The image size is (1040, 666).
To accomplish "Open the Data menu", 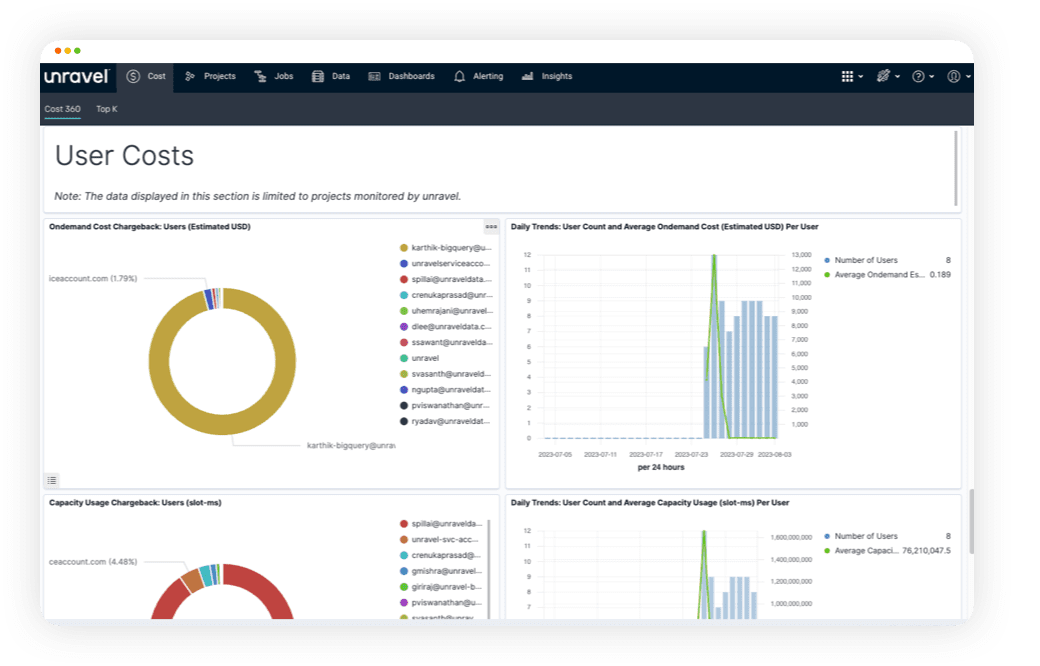I will tap(331, 77).
